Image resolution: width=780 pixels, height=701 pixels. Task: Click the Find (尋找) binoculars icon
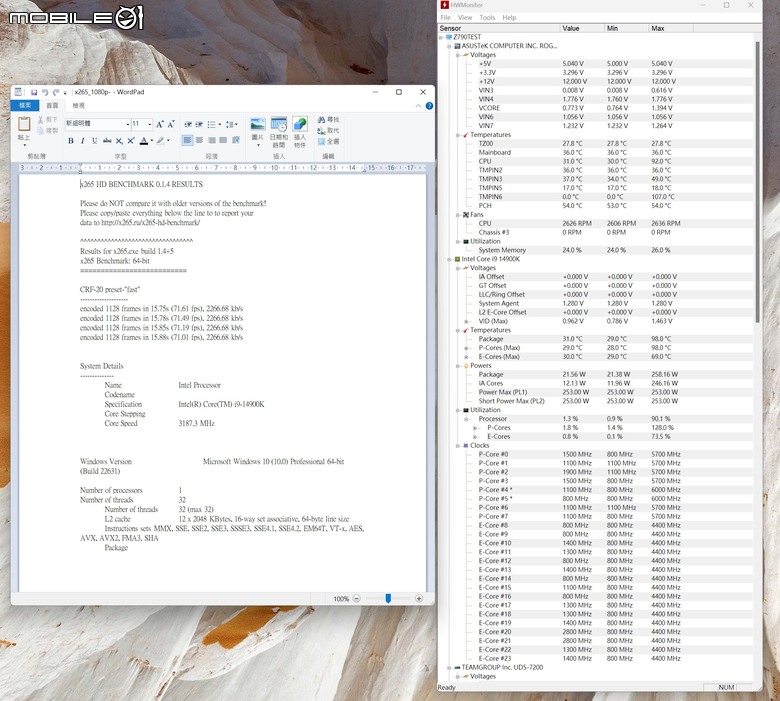pos(321,120)
